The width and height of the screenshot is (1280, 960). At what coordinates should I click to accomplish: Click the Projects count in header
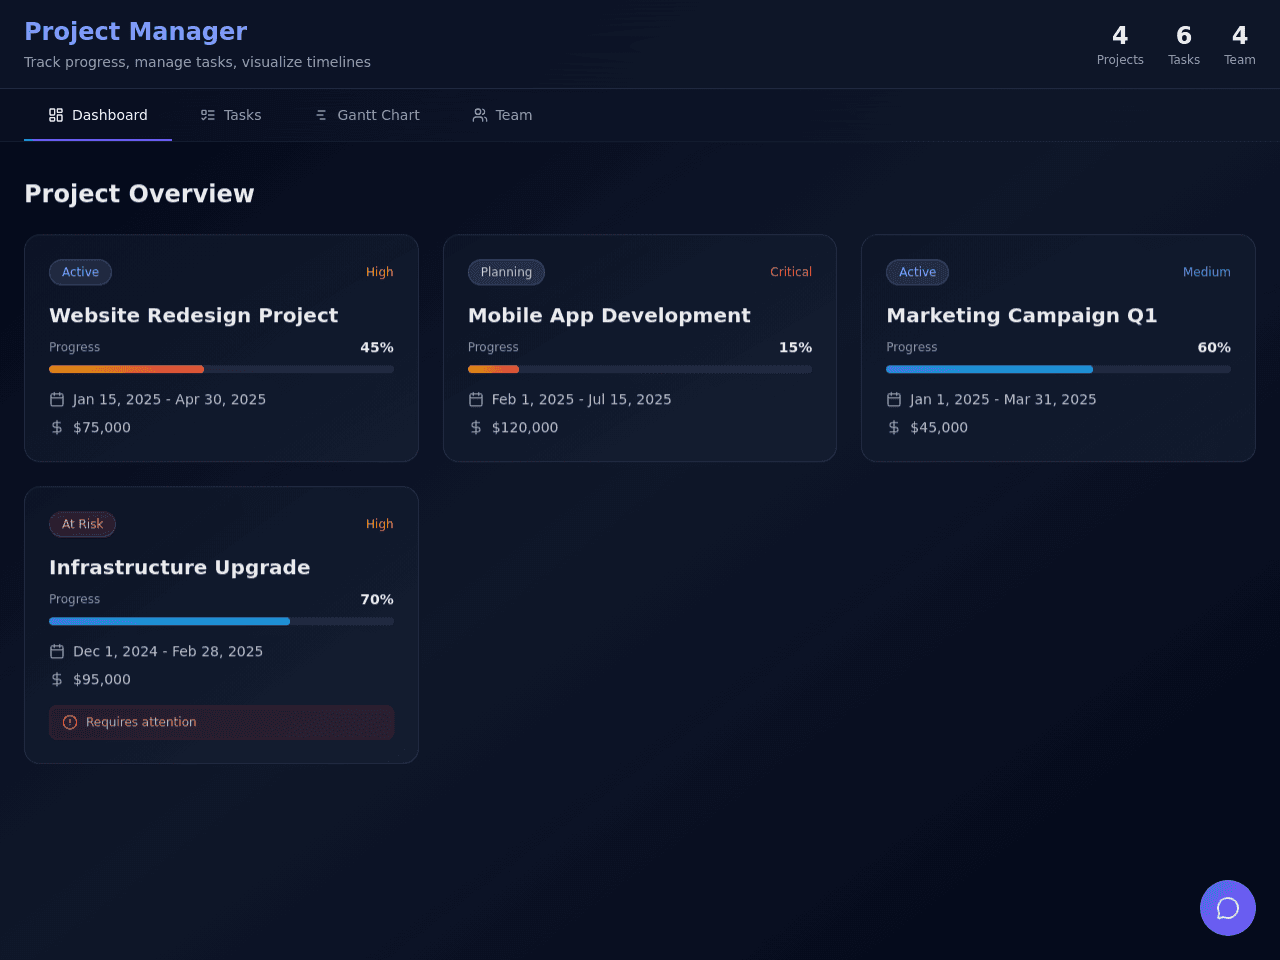tap(1120, 45)
